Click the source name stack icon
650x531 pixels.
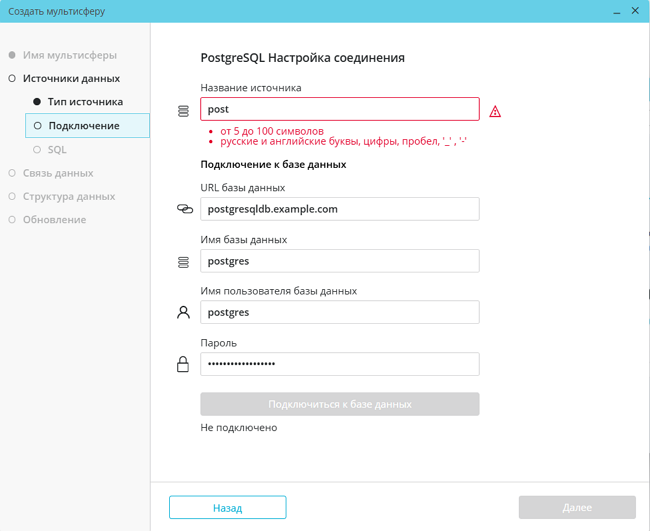click(x=183, y=111)
